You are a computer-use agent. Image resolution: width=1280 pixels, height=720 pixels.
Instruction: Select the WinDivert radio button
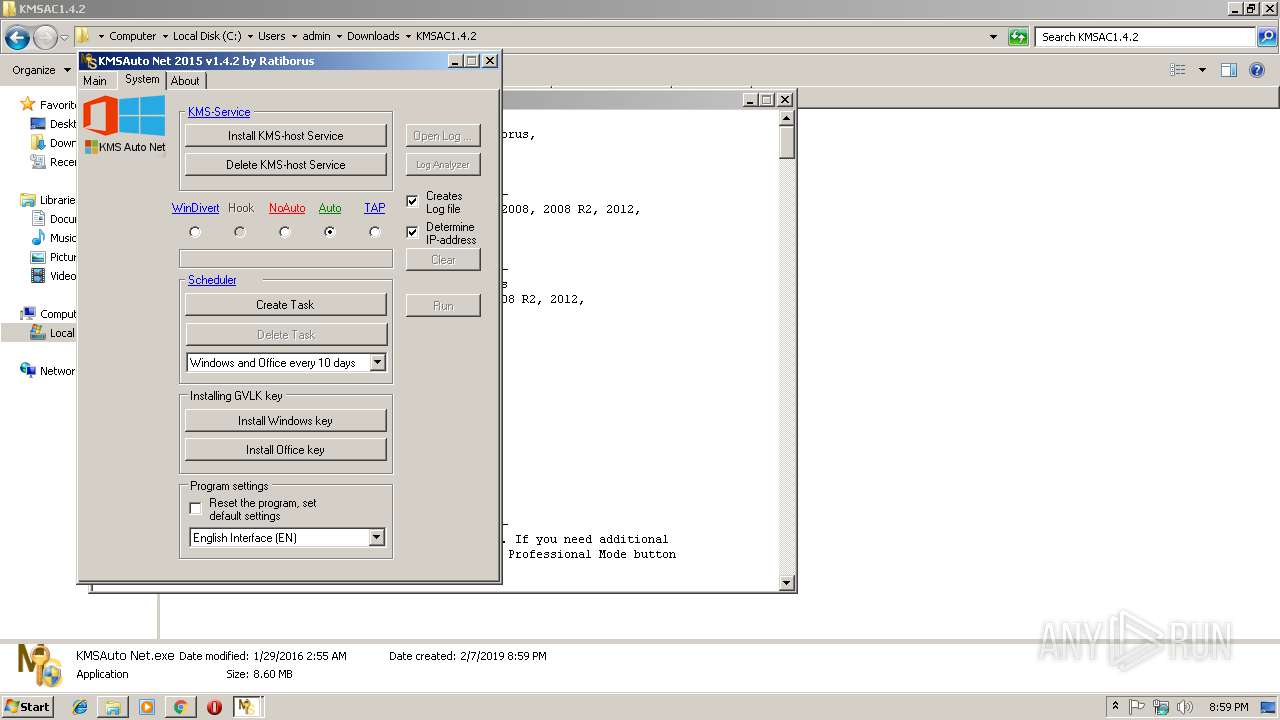tap(195, 232)
